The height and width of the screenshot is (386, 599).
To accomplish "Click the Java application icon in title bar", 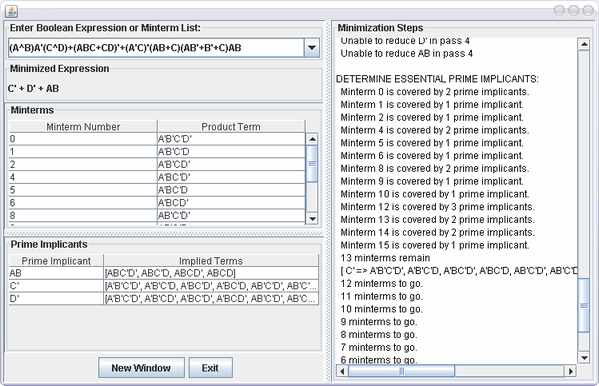I will coord(11,11).
